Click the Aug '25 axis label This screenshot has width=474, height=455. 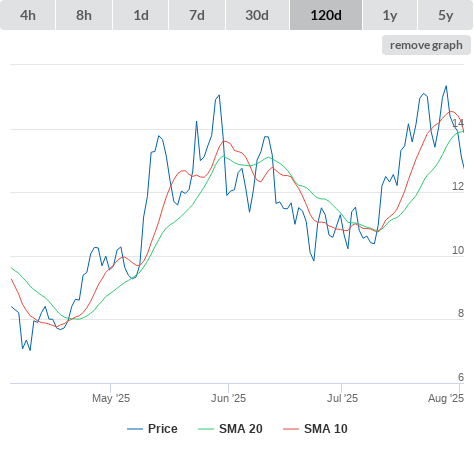coord(446,398)
